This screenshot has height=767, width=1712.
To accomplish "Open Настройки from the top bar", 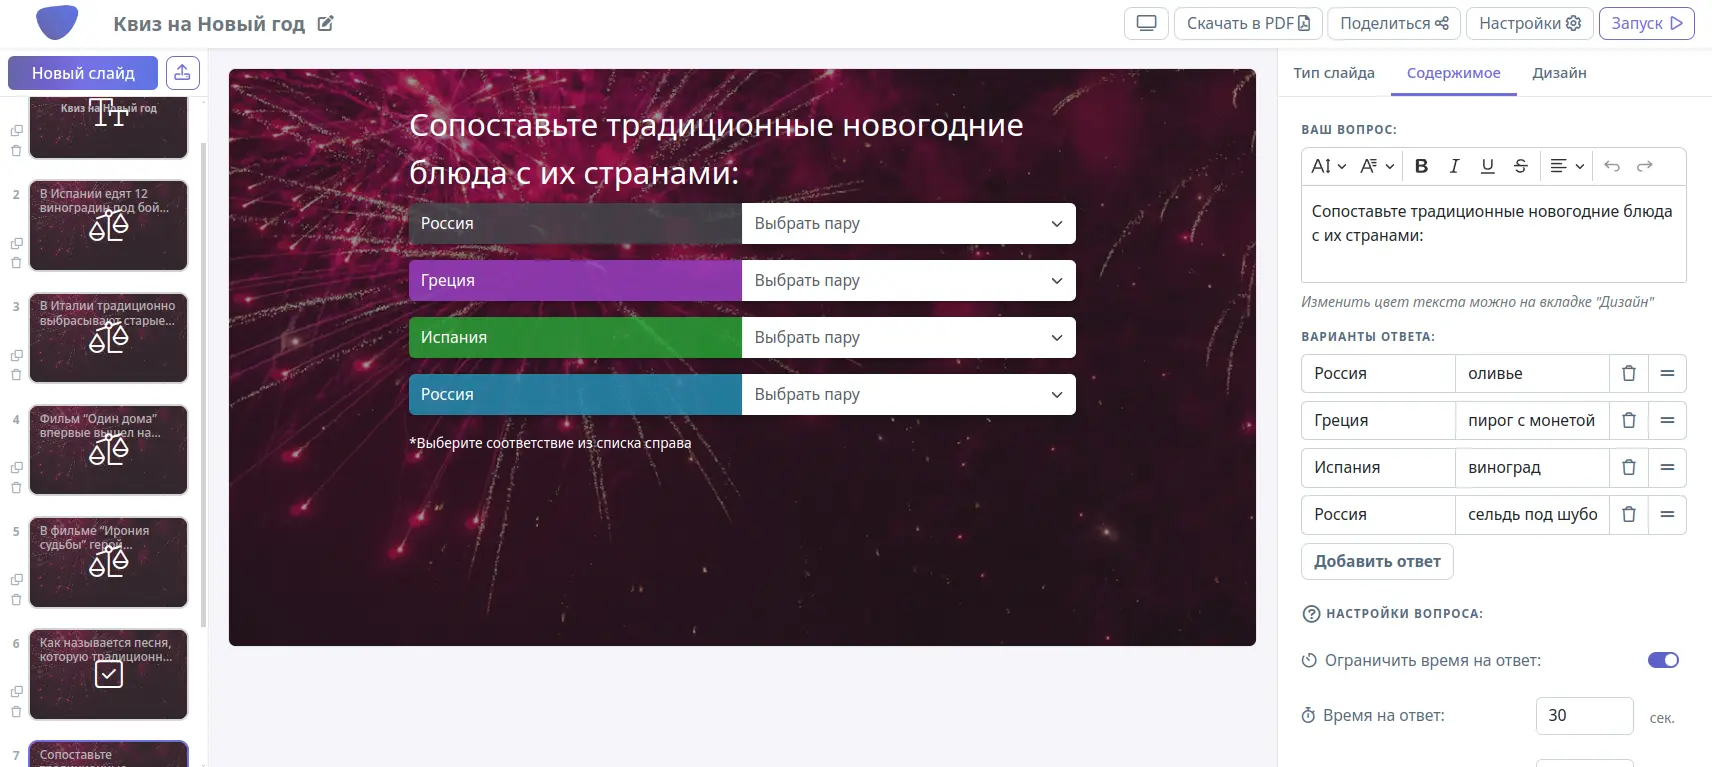I will tap(1529, 23).
